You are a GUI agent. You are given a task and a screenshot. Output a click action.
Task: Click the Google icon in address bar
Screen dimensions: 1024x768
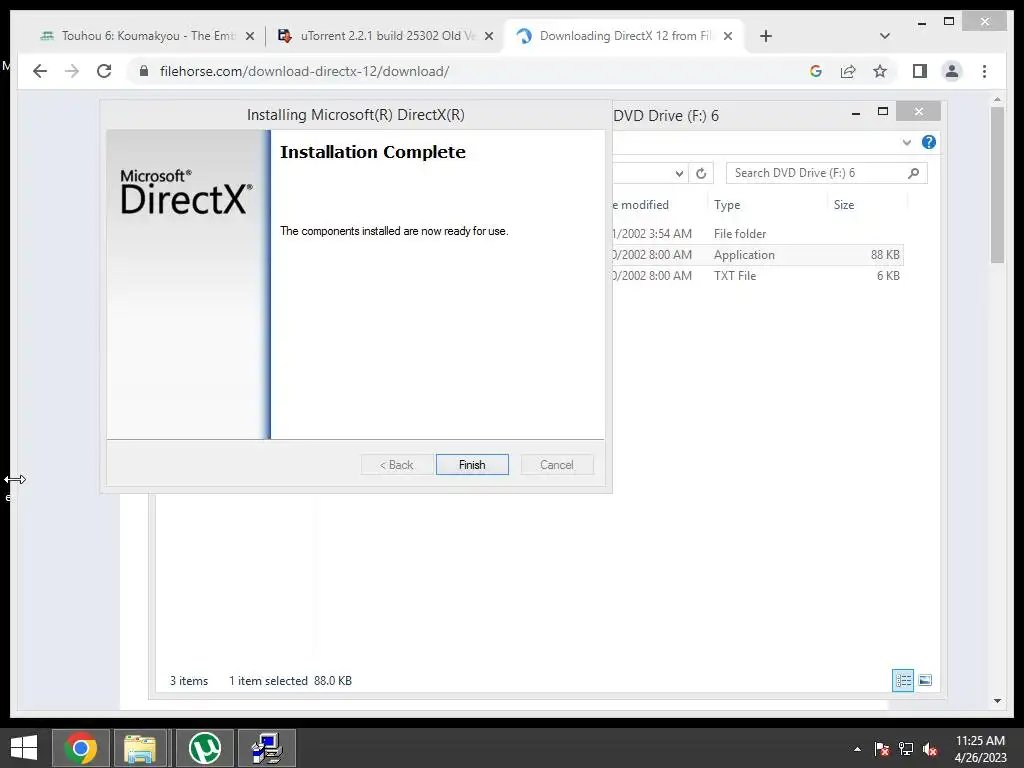click(x=816, y=71)
